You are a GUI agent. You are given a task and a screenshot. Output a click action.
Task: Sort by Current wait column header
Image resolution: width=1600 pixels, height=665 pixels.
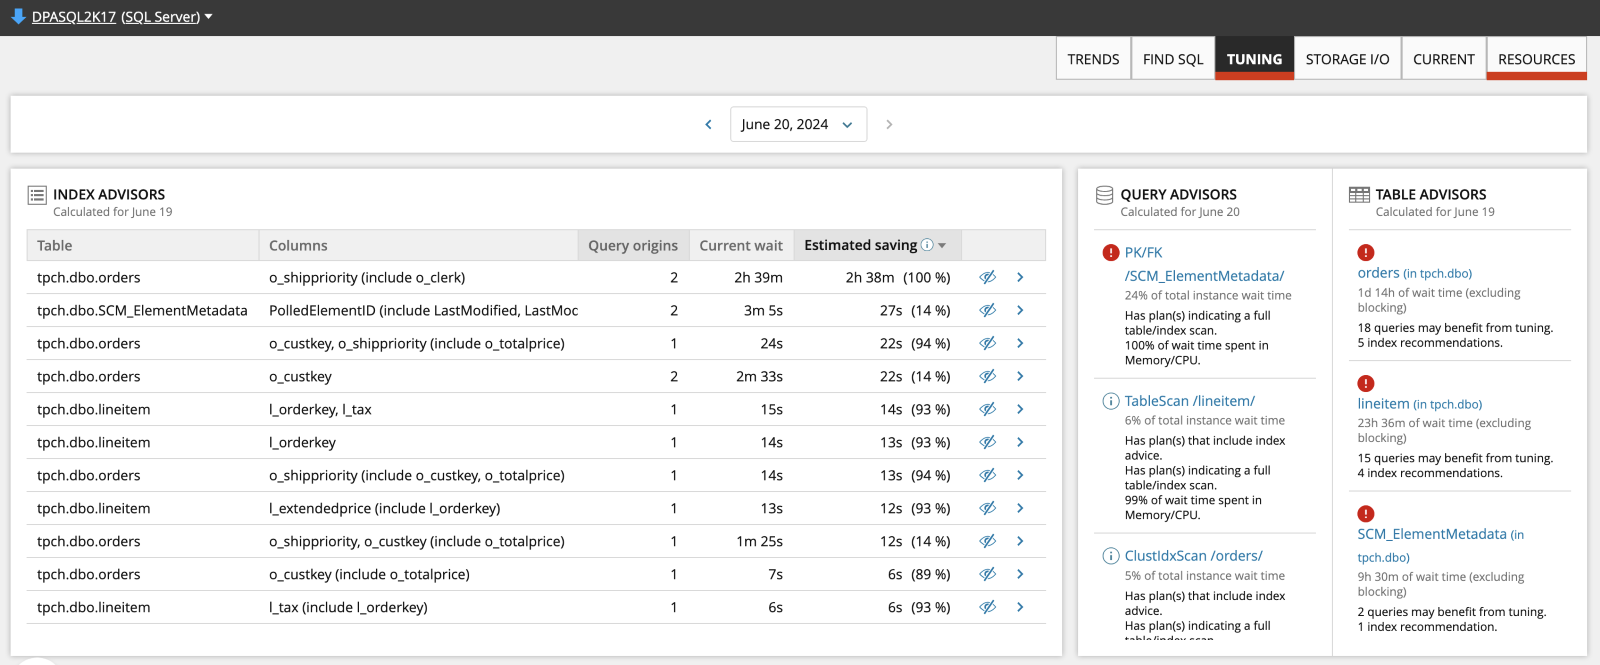[x=741, y=246]
